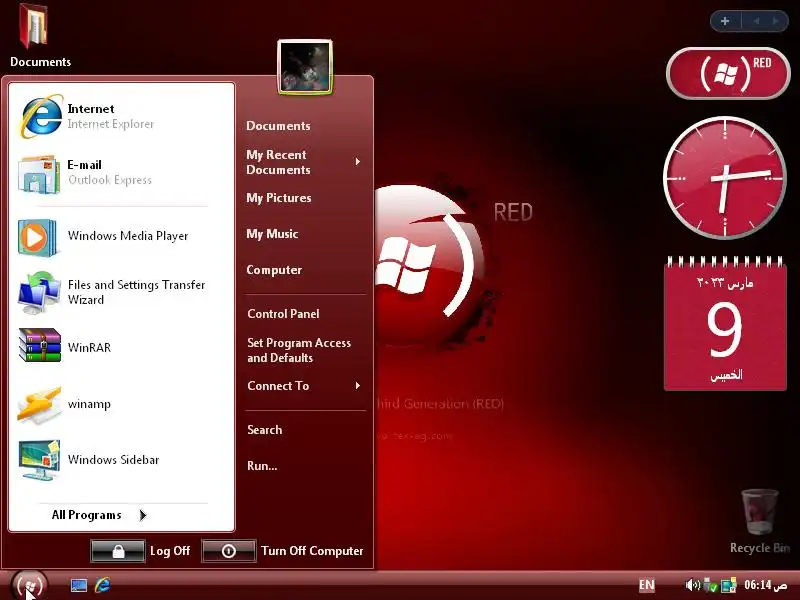This screenshot has width=800, height=600.
Task: Click the Connect To label text
Action: pos(278,386)
